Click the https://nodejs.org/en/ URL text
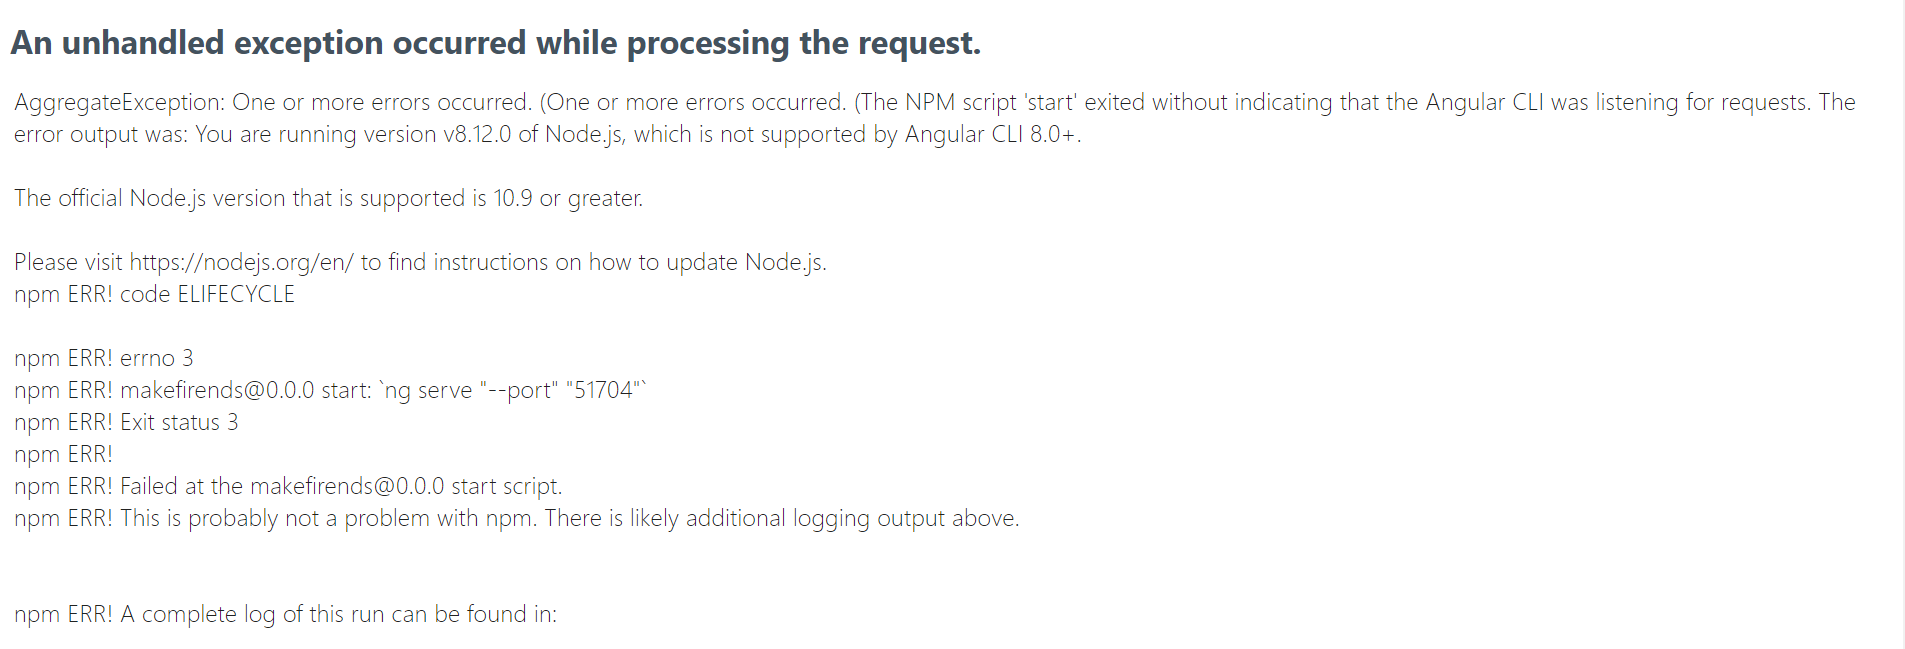Image resolution: width=1905 pixels, height=649 pixels. click(242, 262)
